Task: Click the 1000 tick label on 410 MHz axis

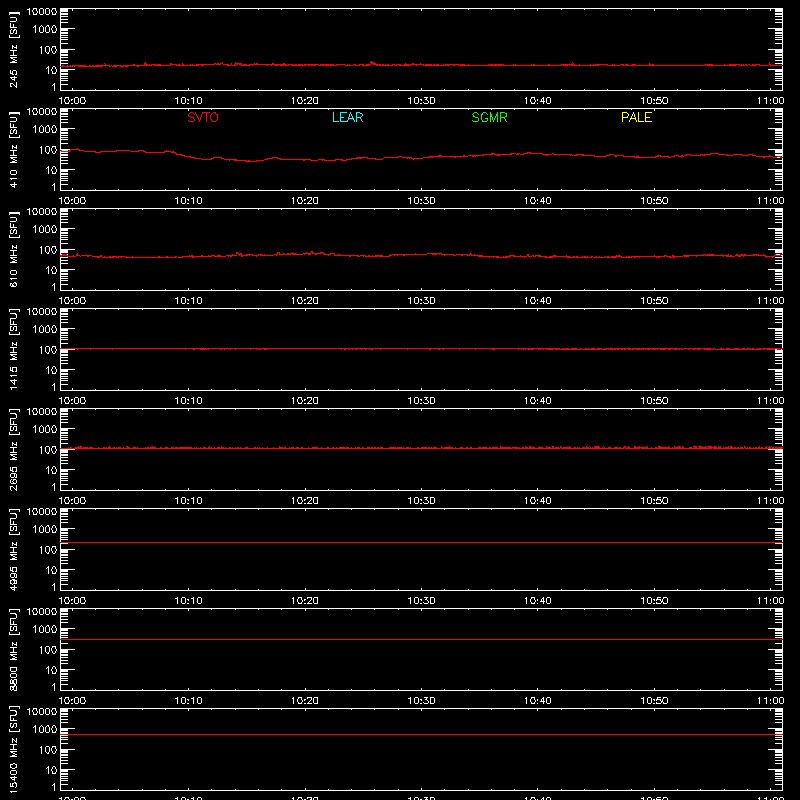Action: point(45,130)
